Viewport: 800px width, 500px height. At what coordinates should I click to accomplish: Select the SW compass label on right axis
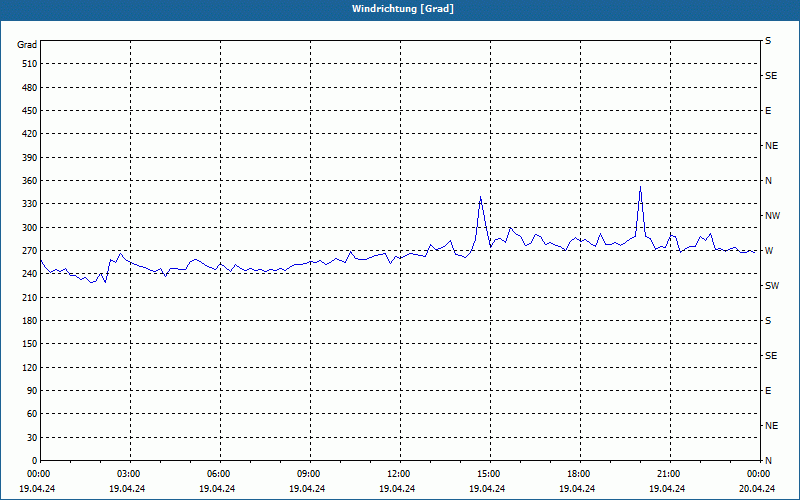point(772,286)
